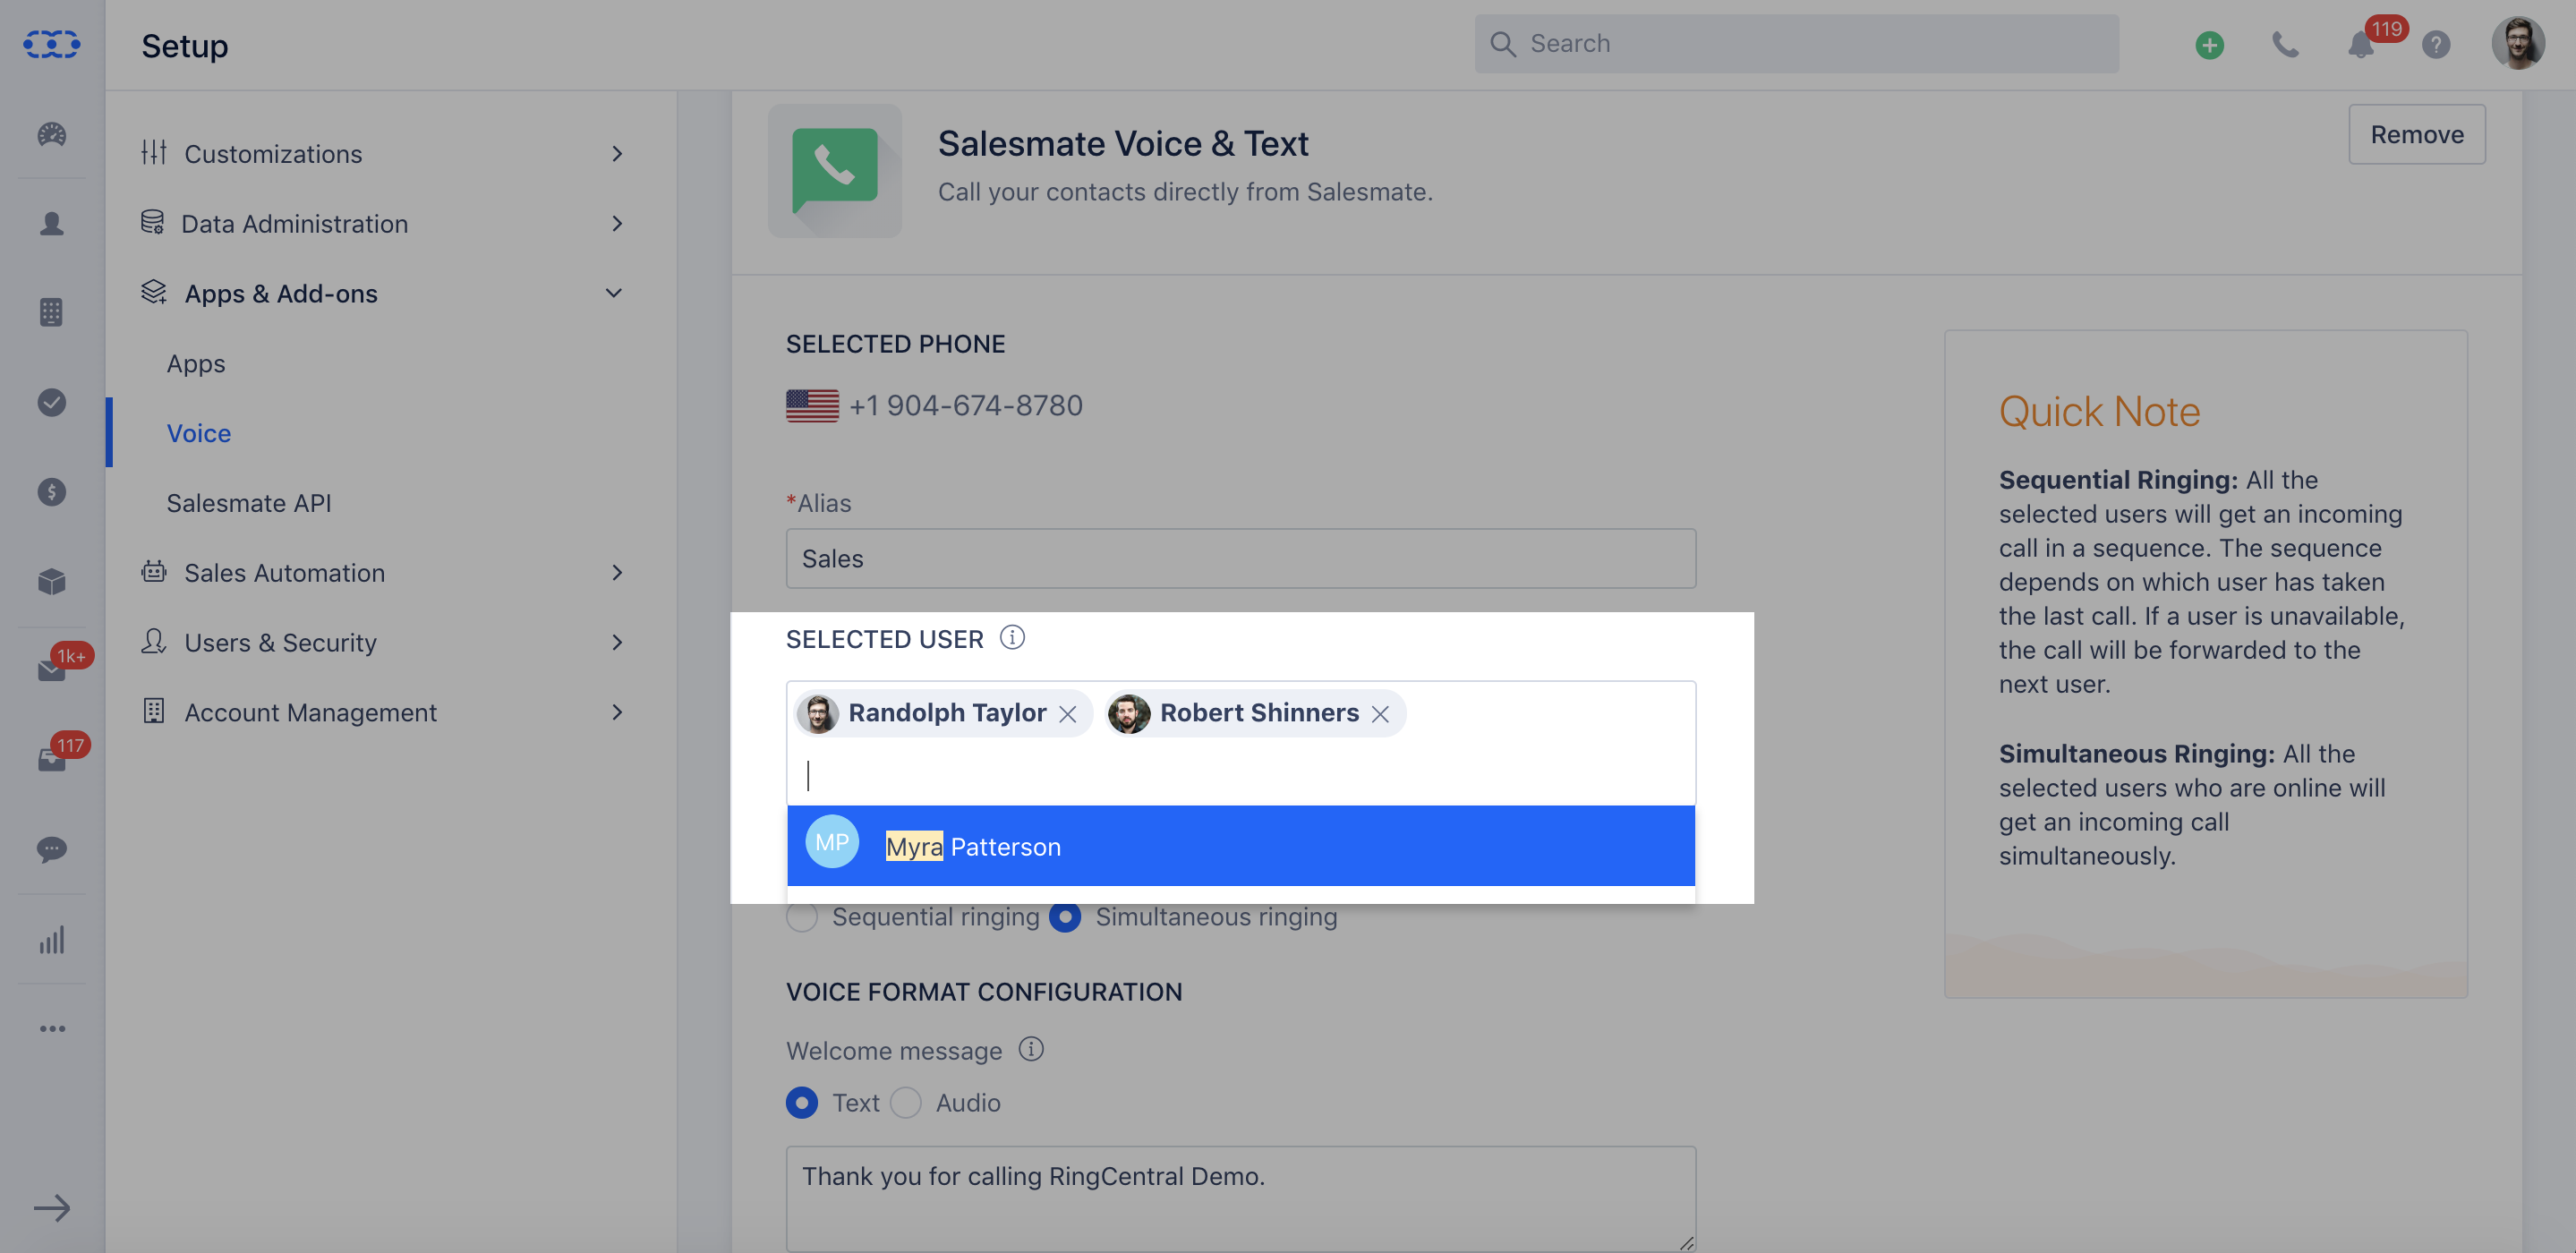Open the Apps submenu item
The image size is (2576, 1253).
pyautogui.click(x=196, y=364)
